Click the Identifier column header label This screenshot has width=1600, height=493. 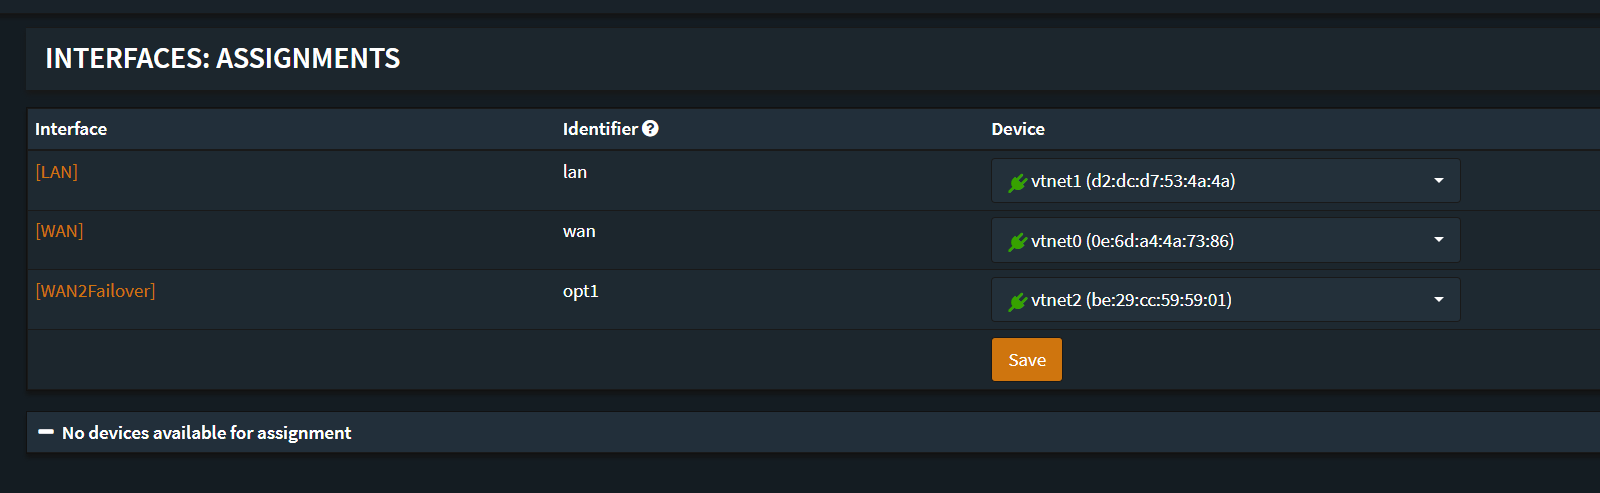point(600,129)
